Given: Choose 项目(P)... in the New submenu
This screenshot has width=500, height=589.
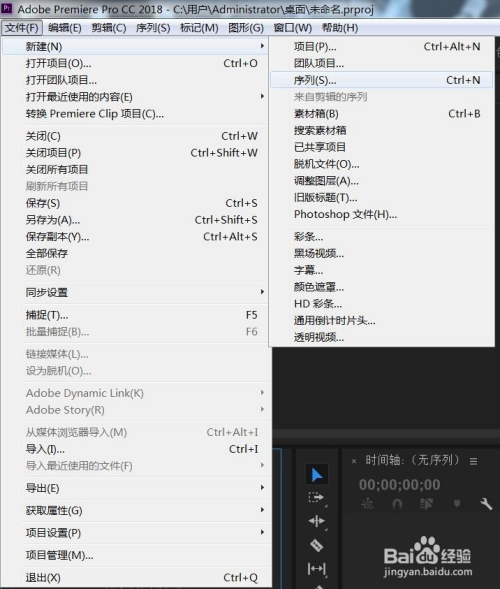Looking at the screenshot, I should point(381,47).
